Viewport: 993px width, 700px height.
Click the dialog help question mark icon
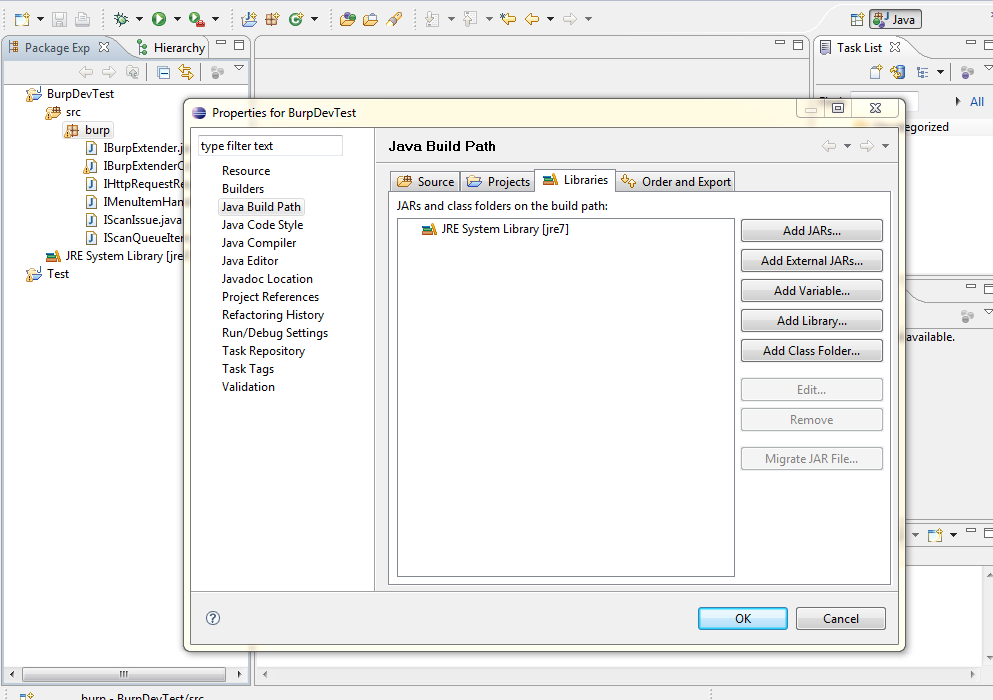coord(213,618)
